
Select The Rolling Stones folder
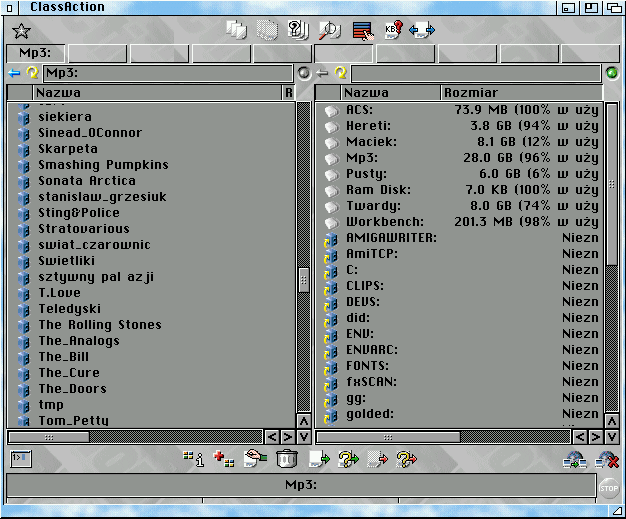click(99, 325)
